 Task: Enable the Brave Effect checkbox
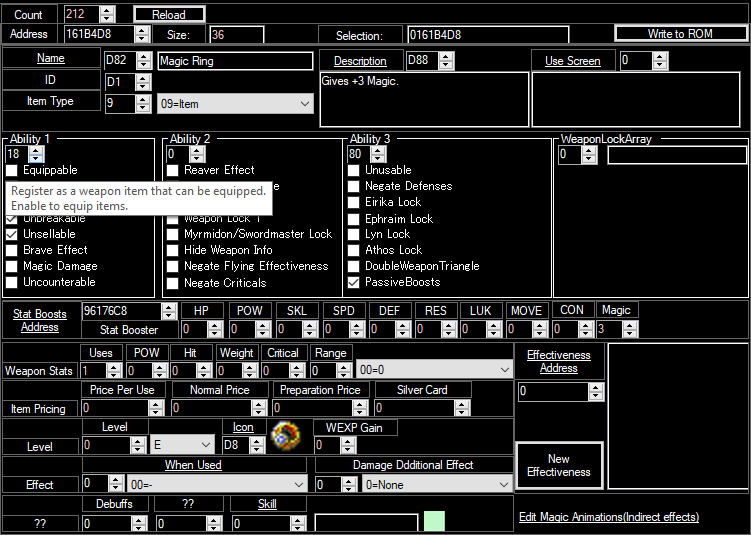point(13,250)
